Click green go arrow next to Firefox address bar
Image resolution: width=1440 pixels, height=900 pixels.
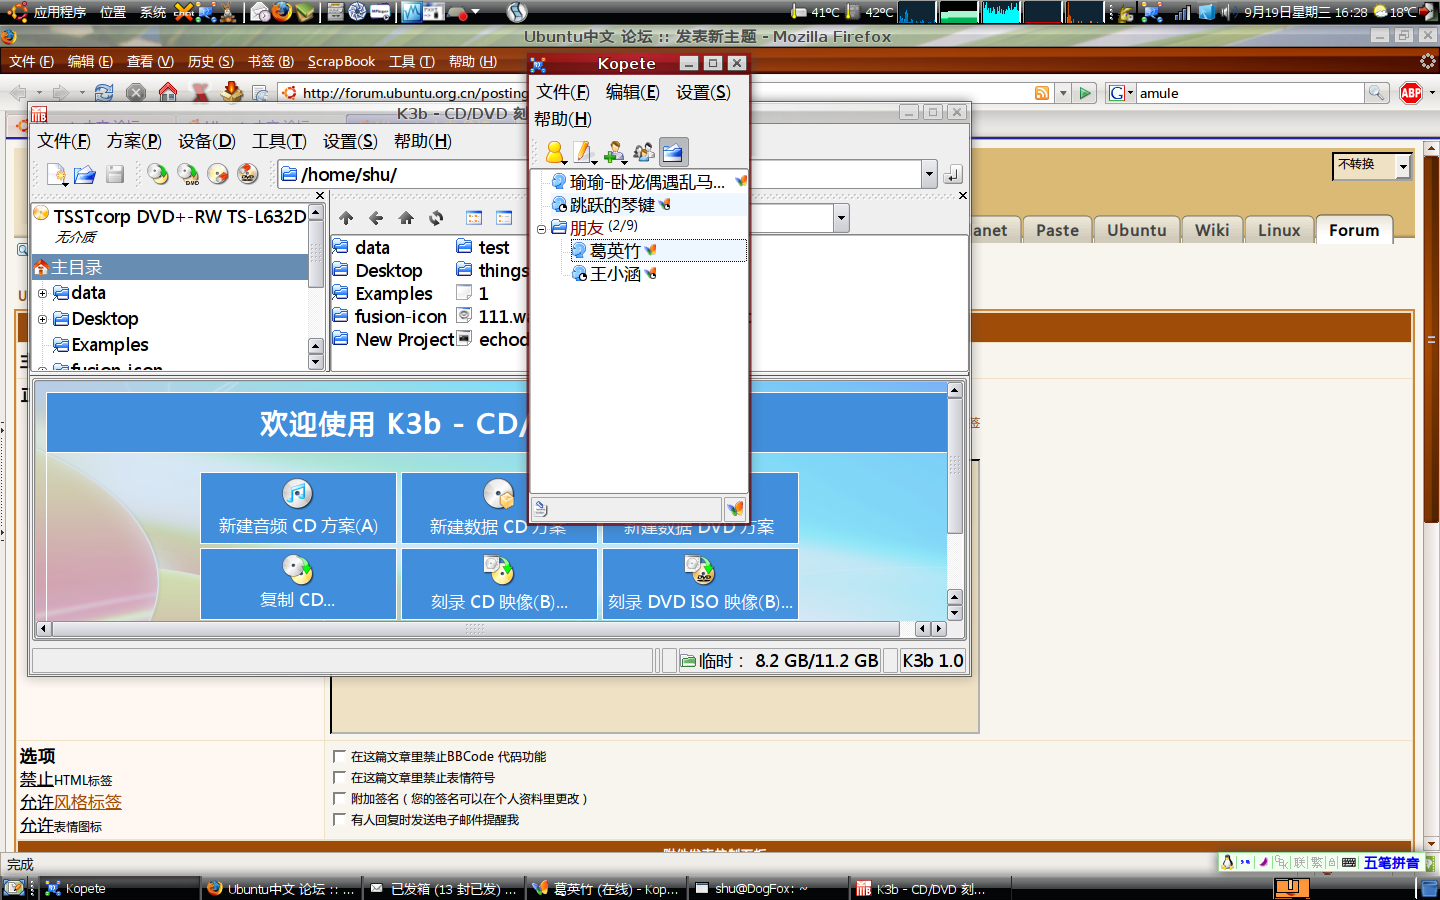(x=1085, y=93)
